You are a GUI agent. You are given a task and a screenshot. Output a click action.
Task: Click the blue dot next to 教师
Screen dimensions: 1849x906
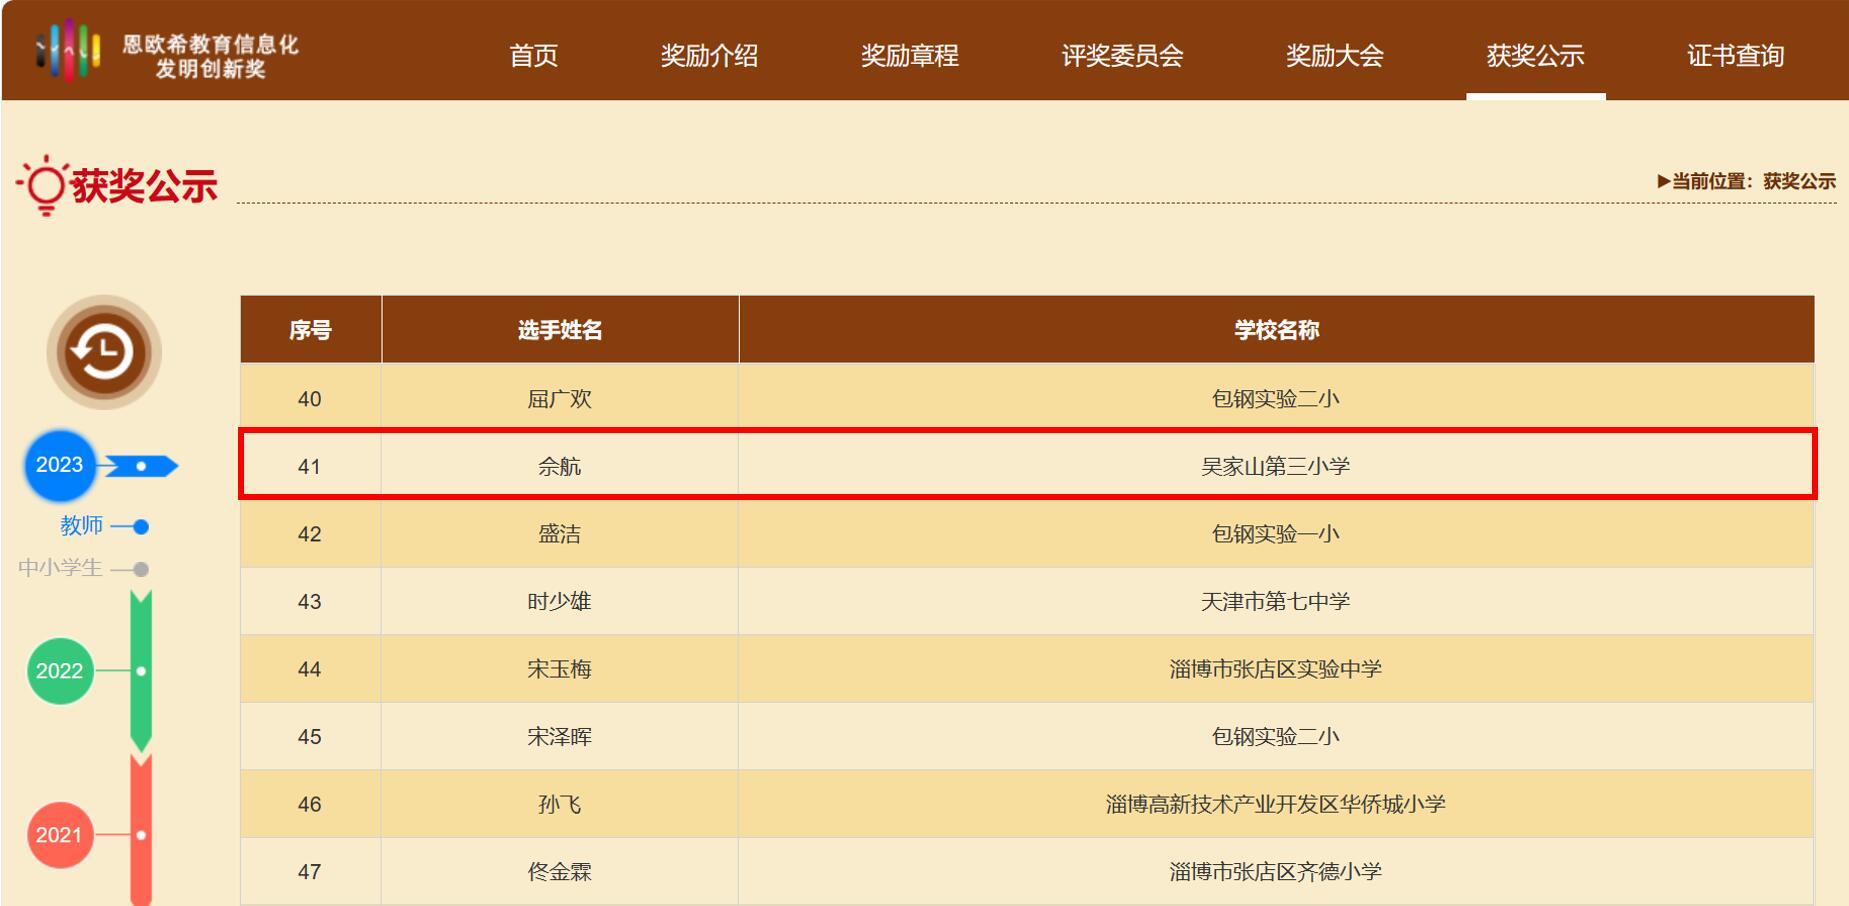point(141,526)
